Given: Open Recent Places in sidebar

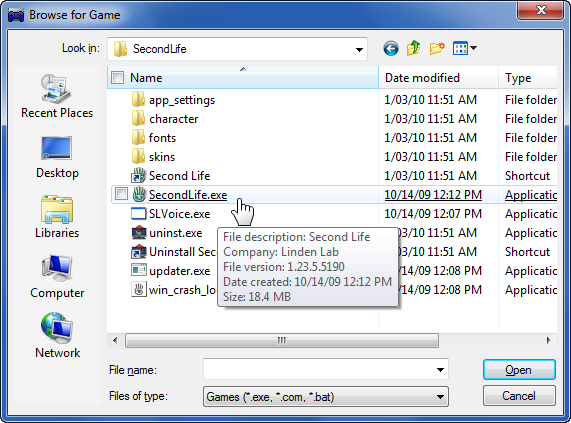Looking at the screenshot, I should pos(57,96).
